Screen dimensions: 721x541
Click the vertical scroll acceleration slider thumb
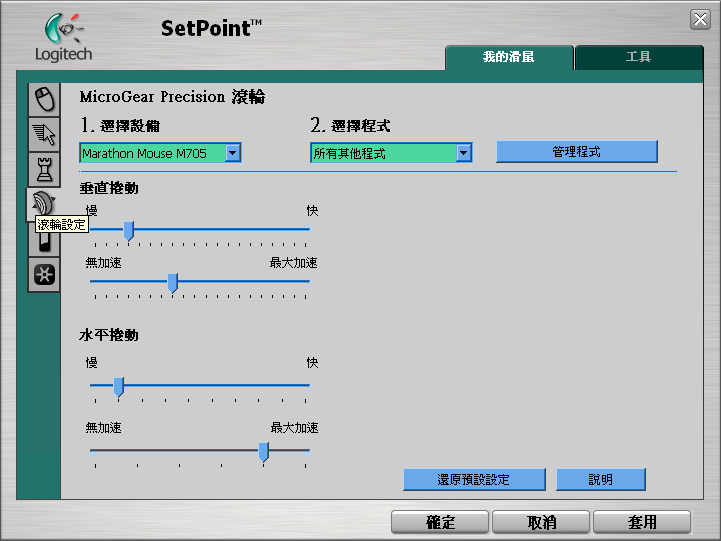coord(172,282)
